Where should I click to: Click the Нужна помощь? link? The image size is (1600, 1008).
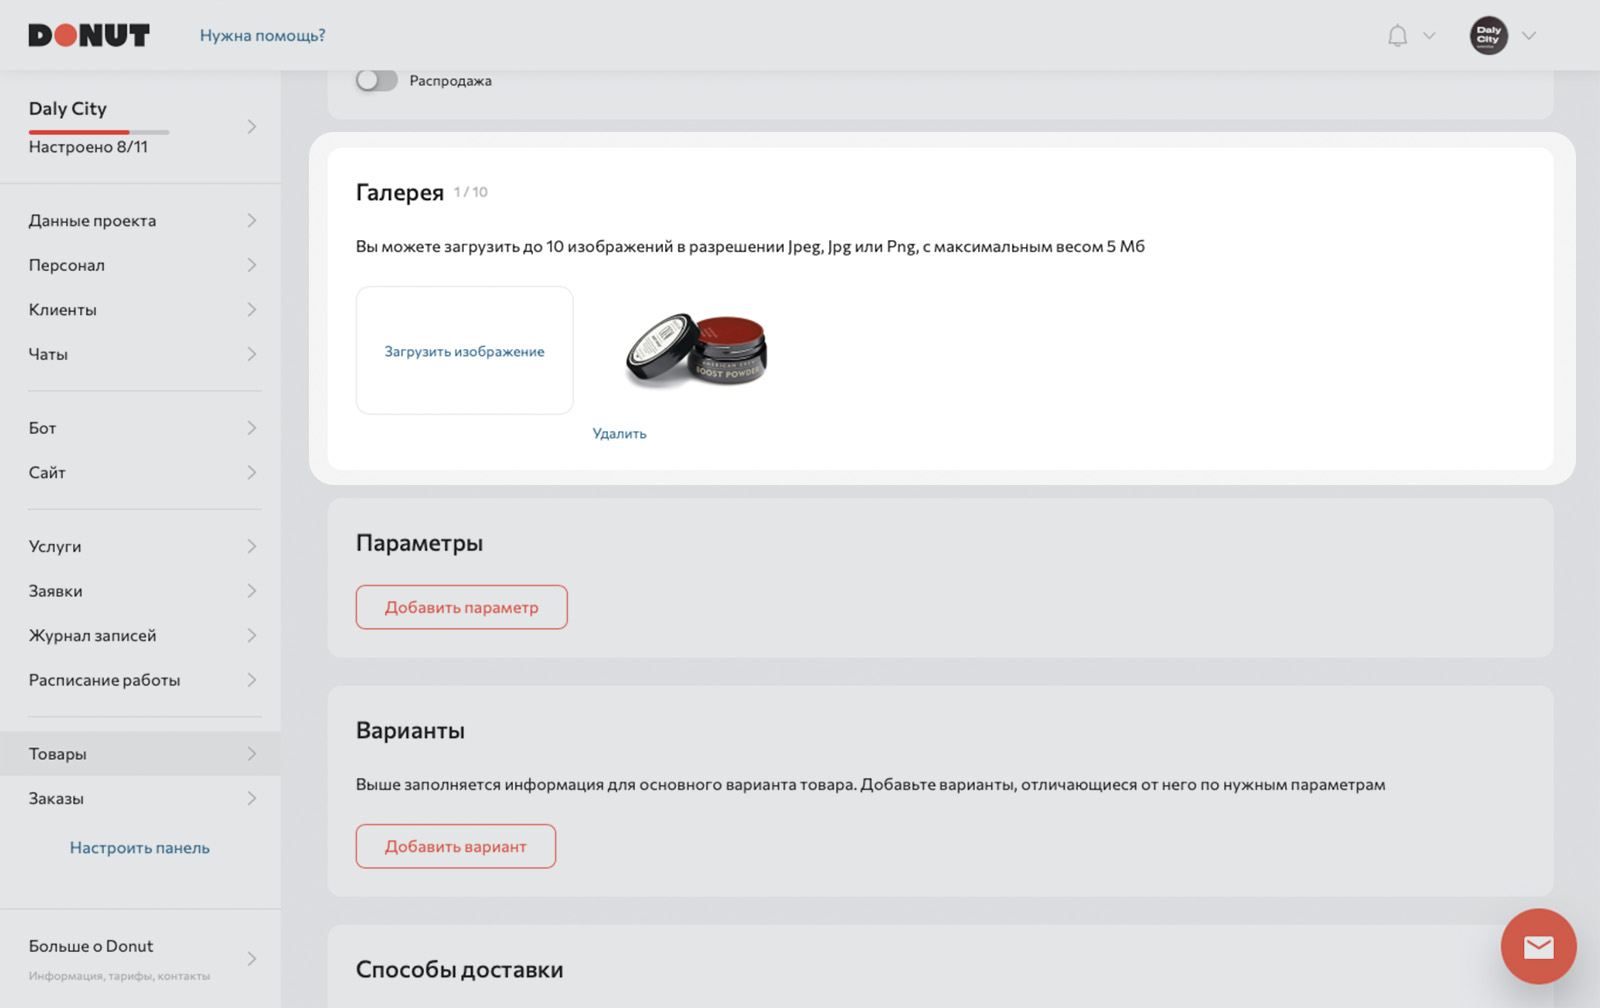(x=262, y=36)
